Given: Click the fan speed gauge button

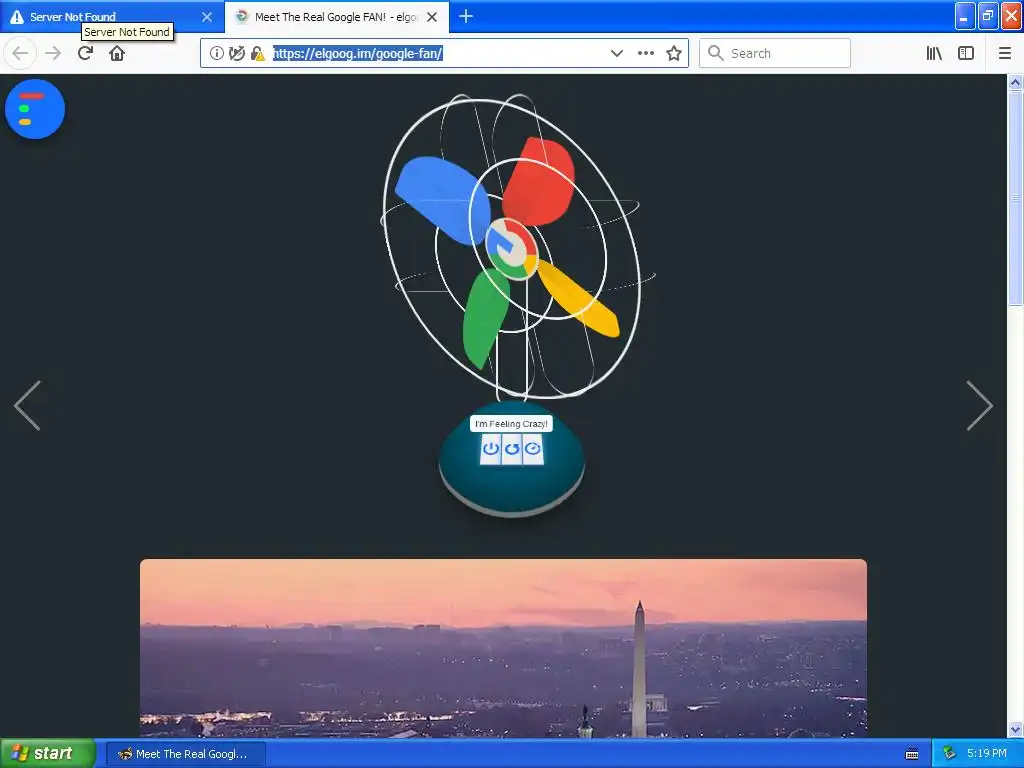Looking at the screenshot, I should point(533,449).
